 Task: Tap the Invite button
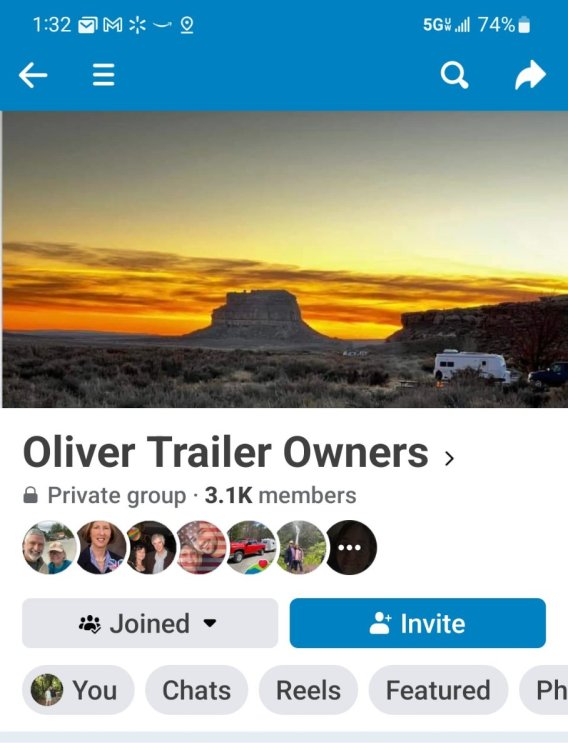click(x=417, y=623)
